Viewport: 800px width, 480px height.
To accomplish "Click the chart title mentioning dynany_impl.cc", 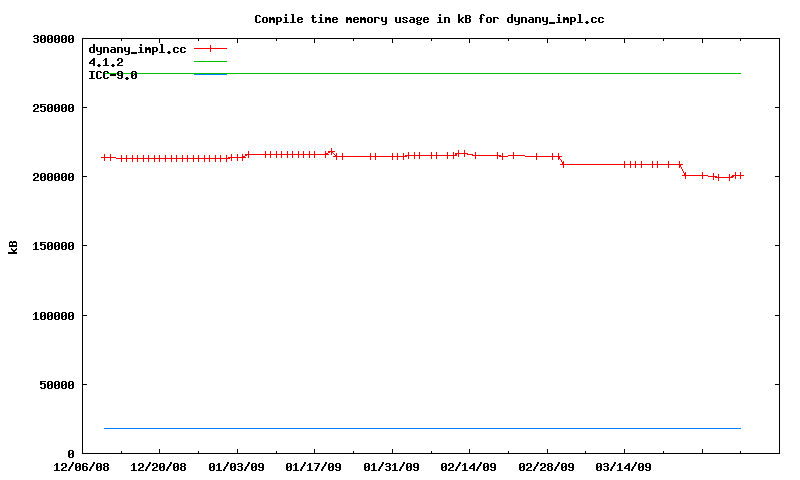I will [x=429, y=19].
